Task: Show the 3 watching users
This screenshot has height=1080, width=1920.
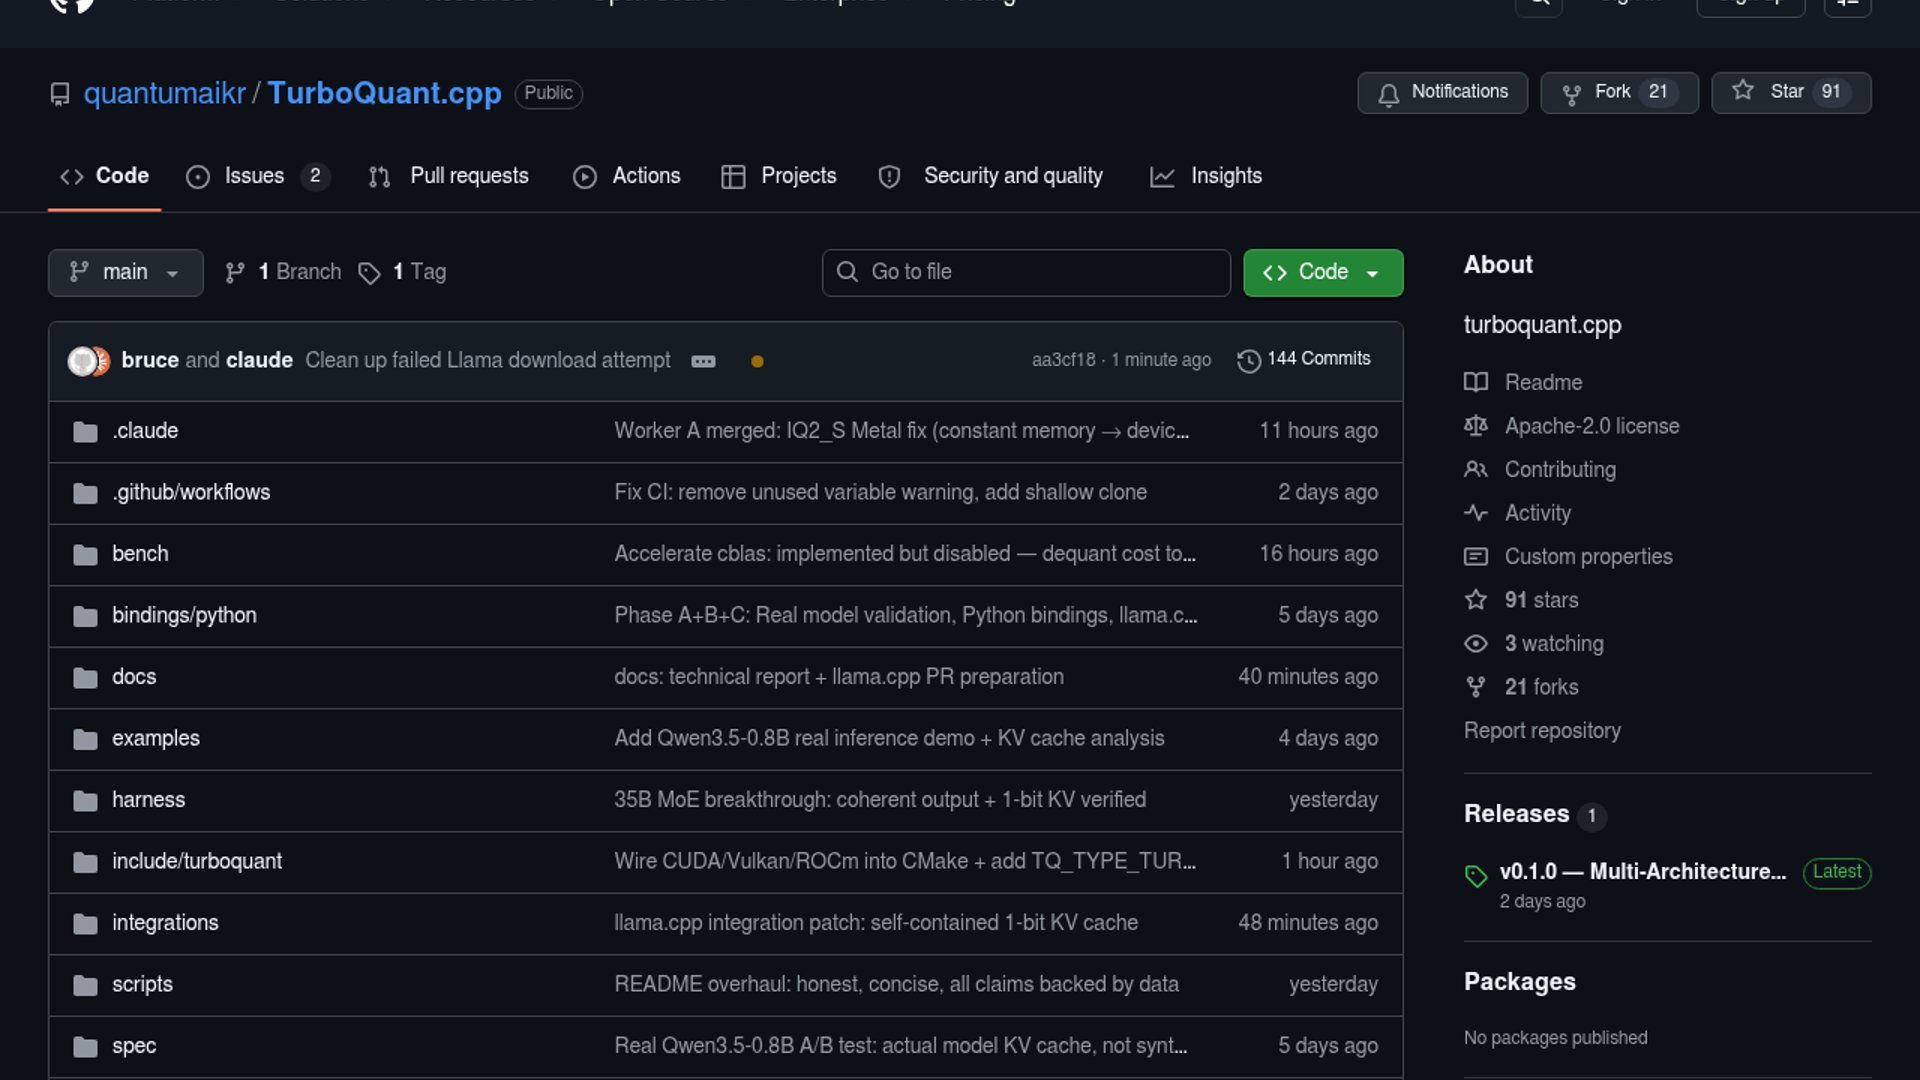Action: (1553, 643)
